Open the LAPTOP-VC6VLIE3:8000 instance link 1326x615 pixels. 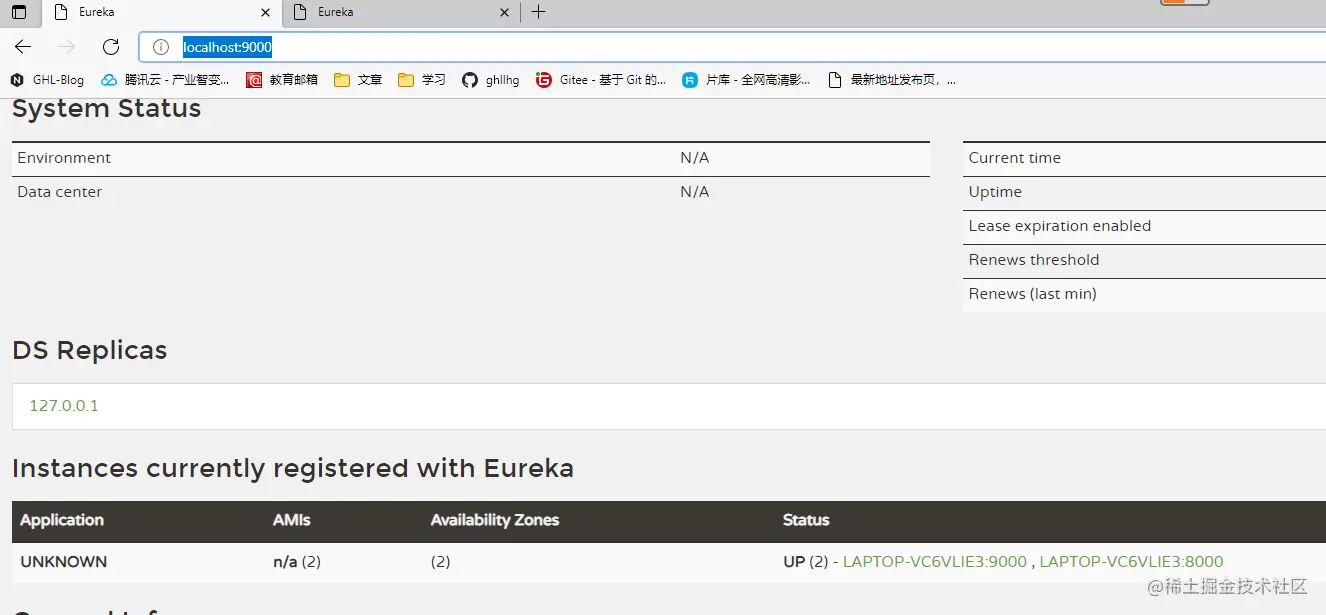(x=1131, y=562)
